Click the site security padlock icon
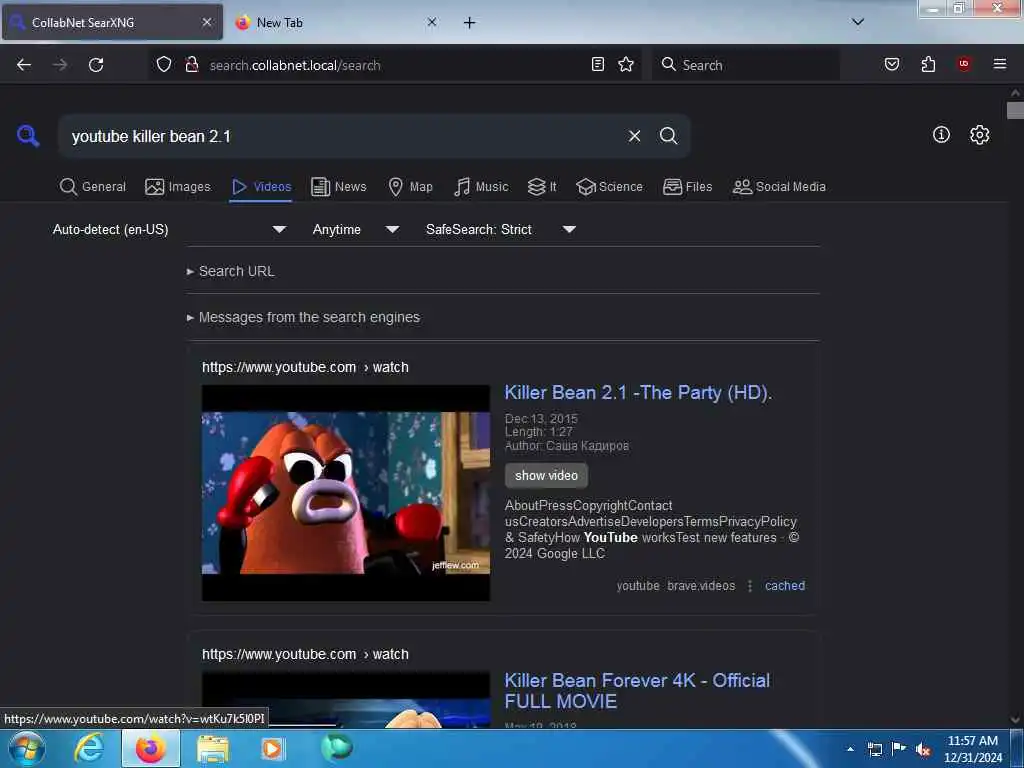This screenshot has width=1024, height=768. [191, 64]
